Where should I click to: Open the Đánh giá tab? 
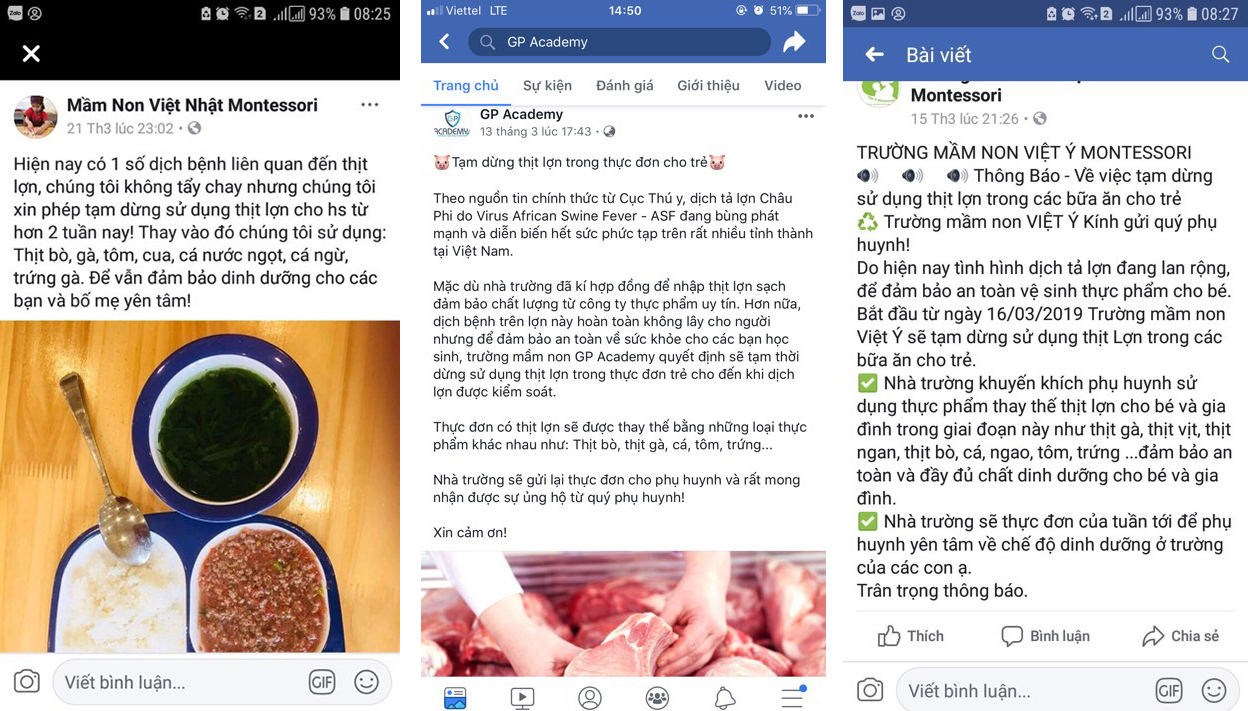(x=625, y=86)
